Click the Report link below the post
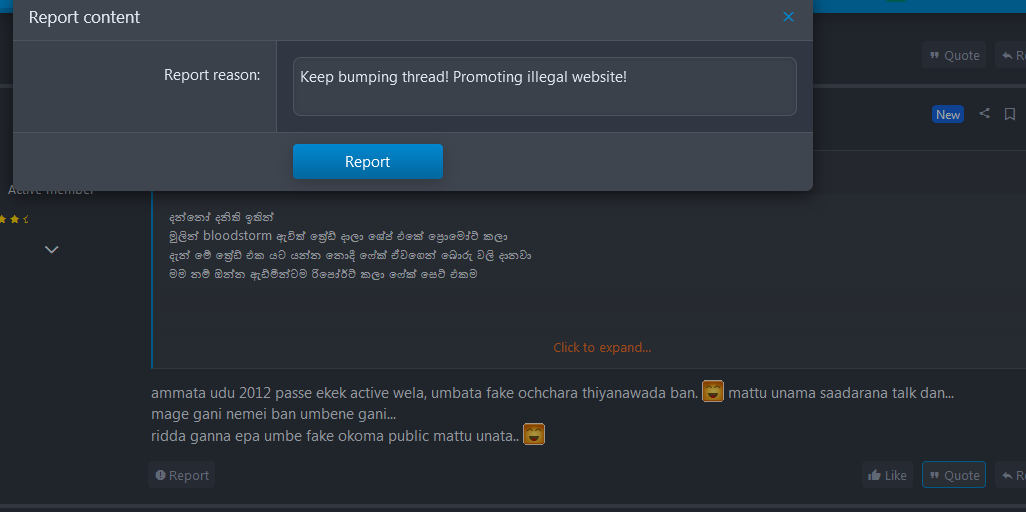 pos(182,475)
